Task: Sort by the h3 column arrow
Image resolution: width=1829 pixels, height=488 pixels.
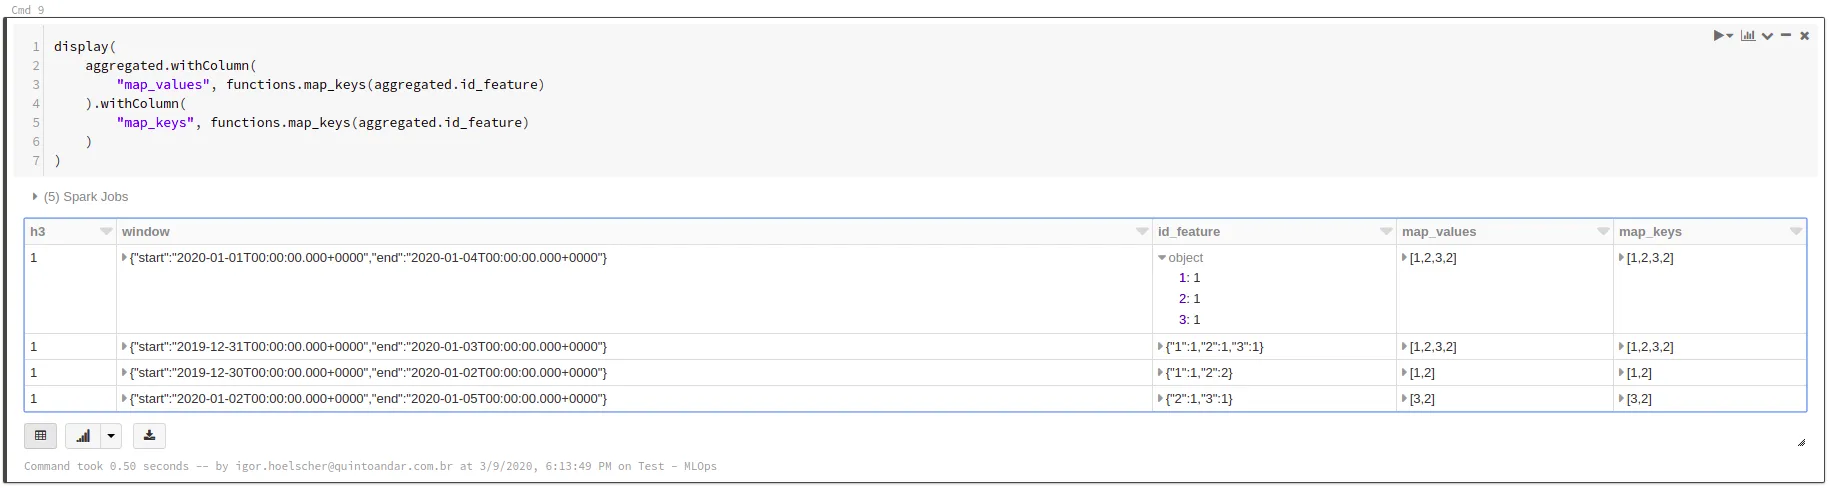Action: 106,232
